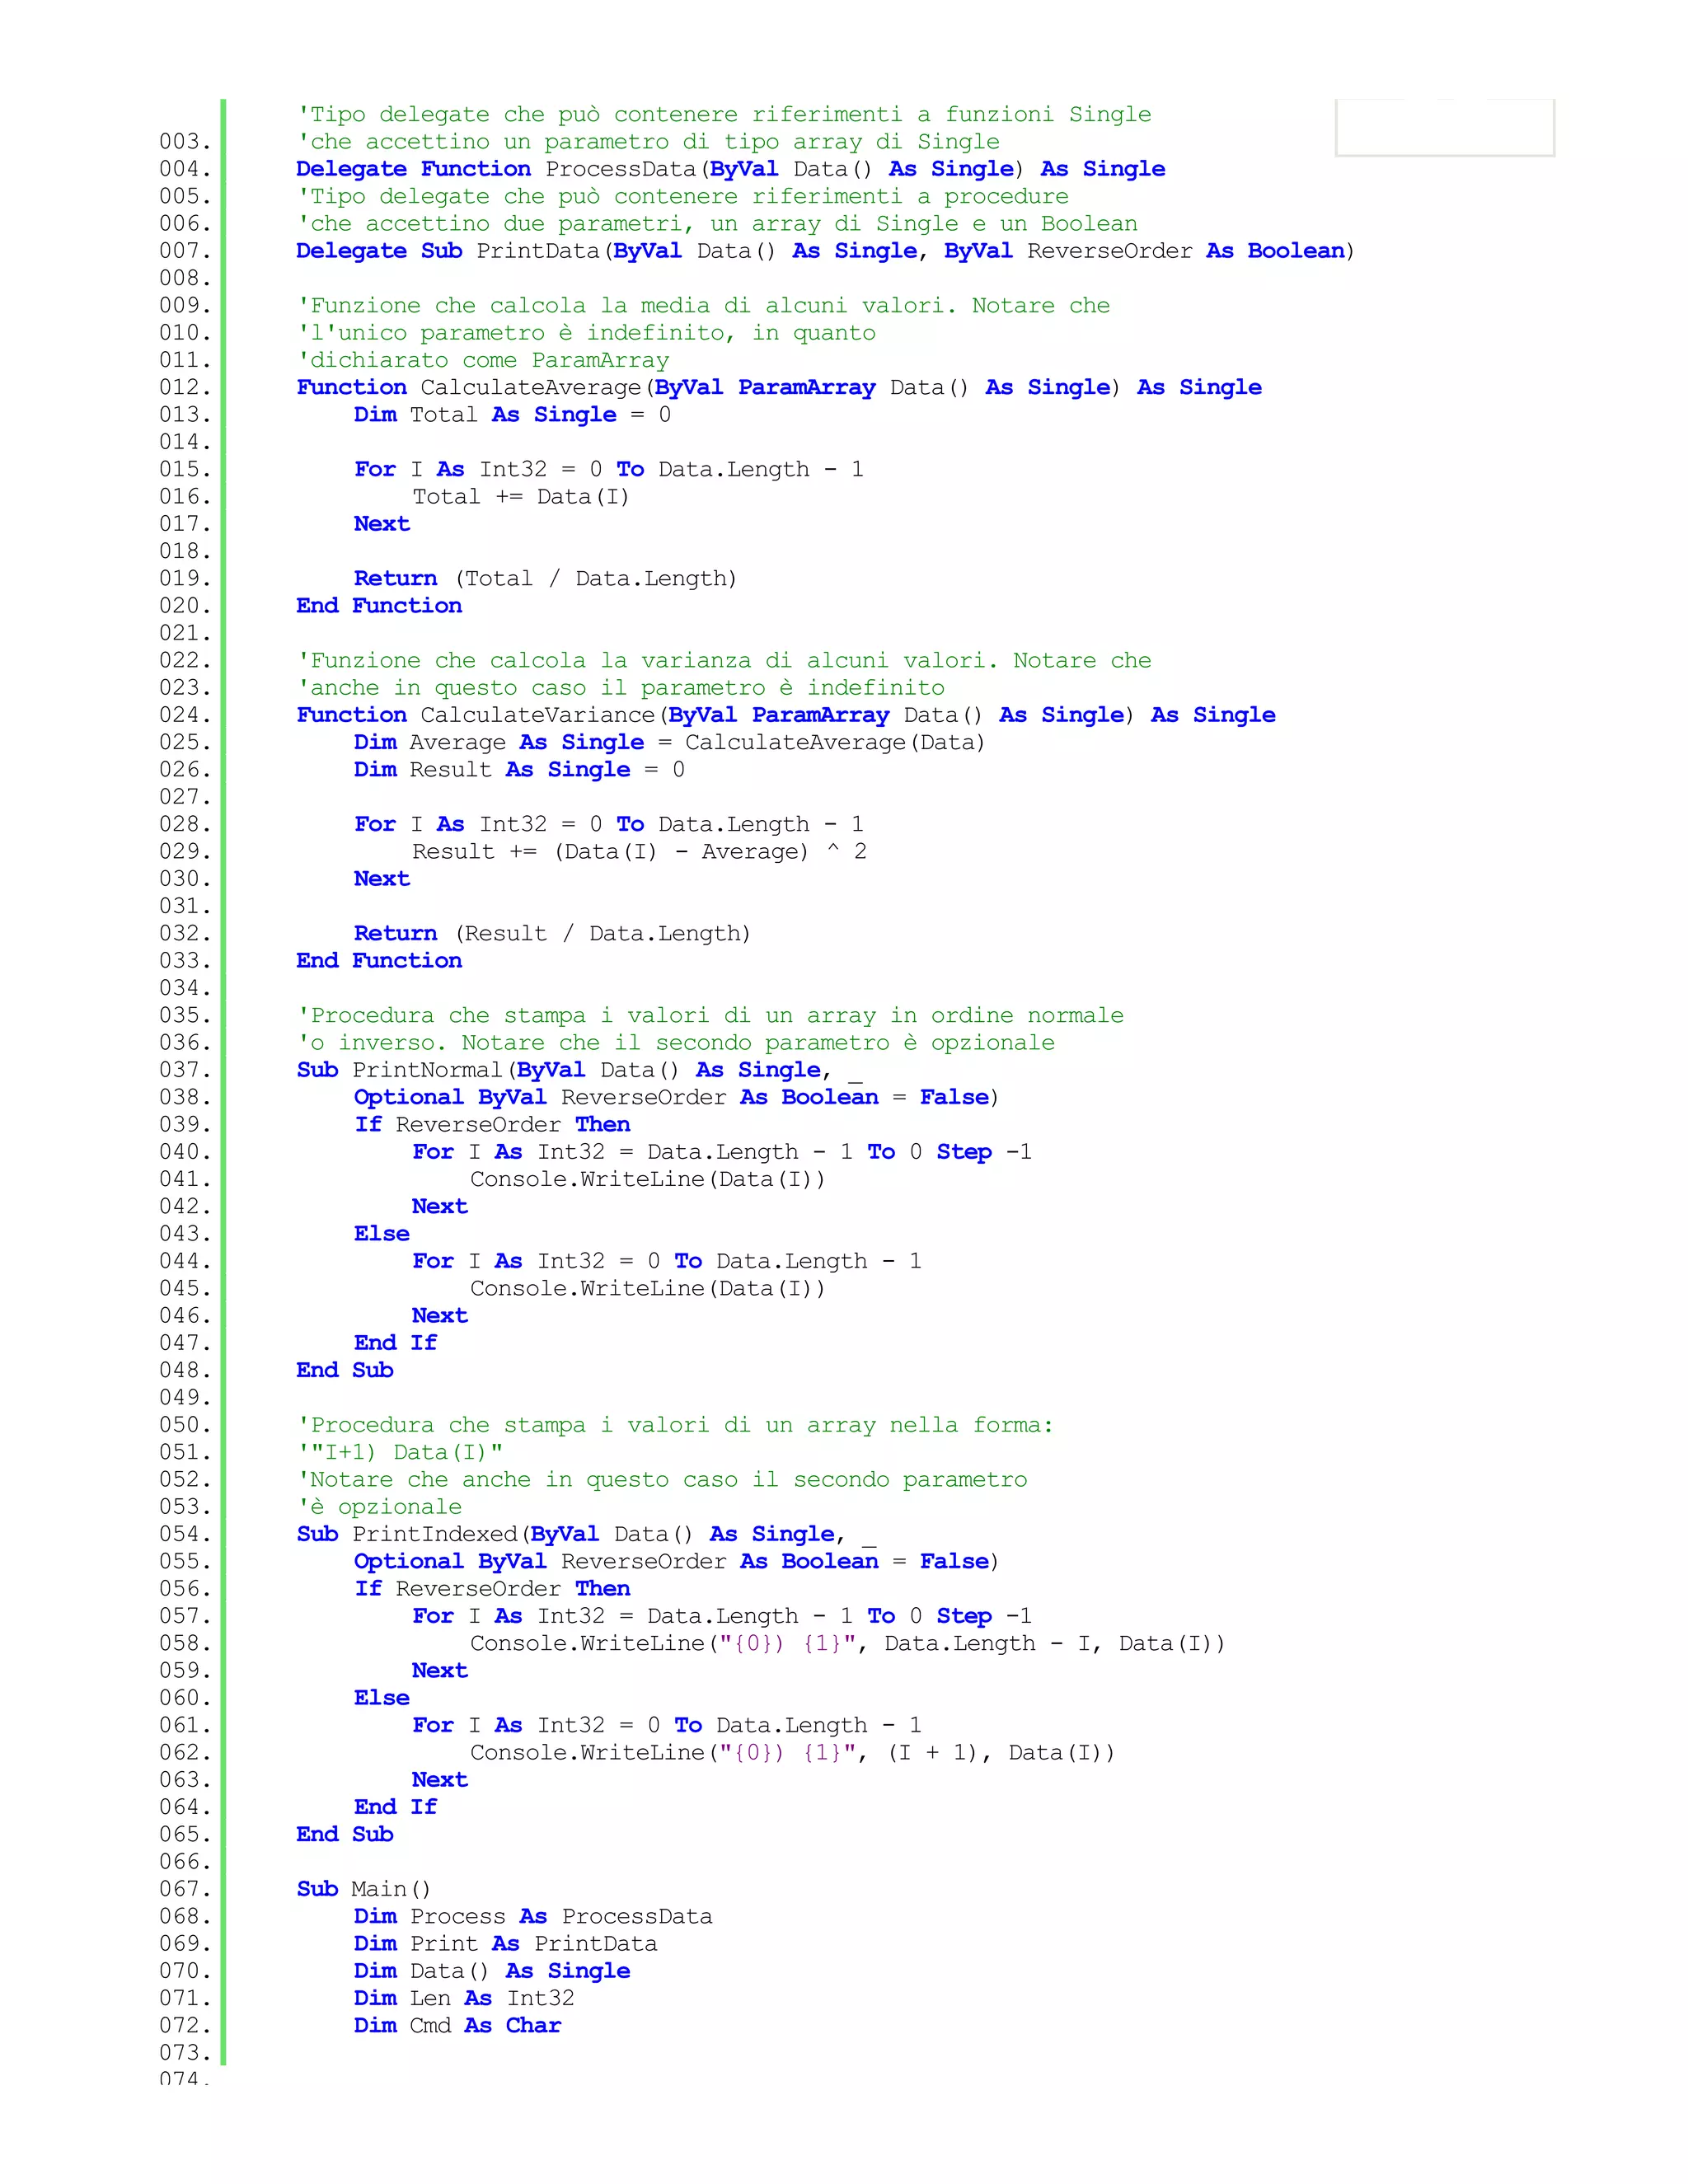Click the 'Delegate Sub PrintData' declaration line
The width and height of the screenshot is (1688, 2184).
825,251
